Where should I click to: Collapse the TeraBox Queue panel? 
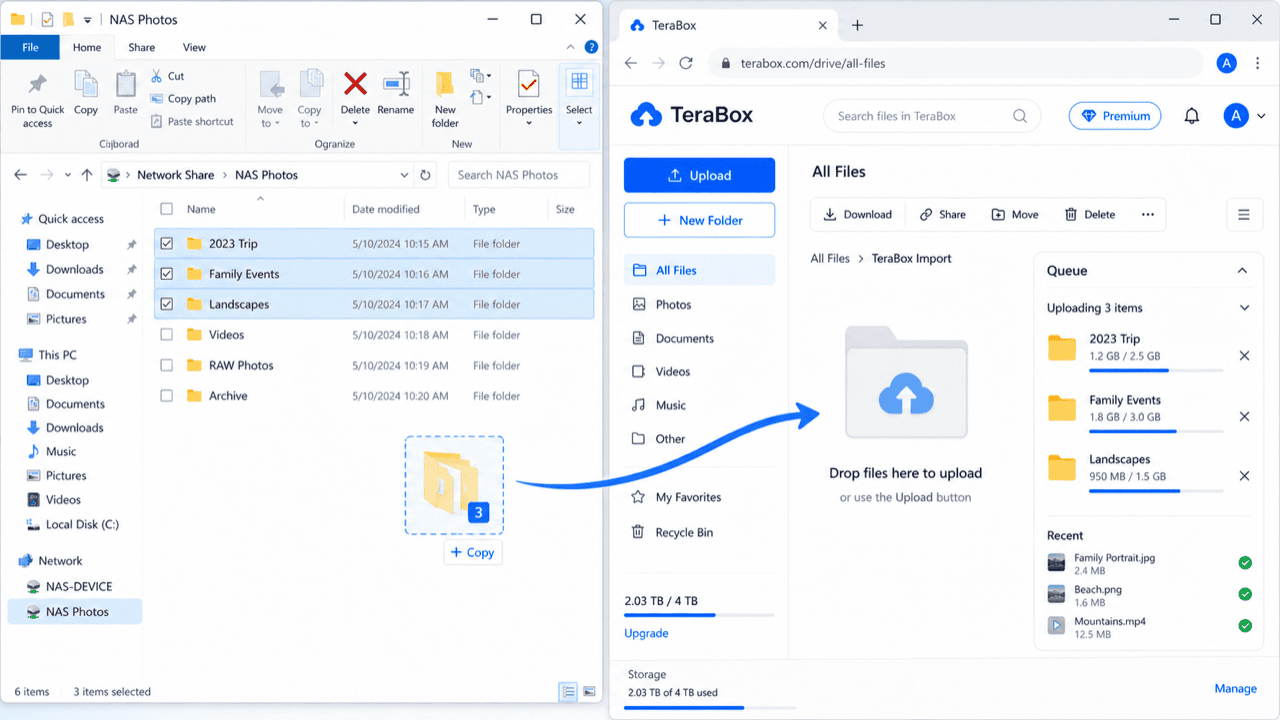coord(1242,271)
